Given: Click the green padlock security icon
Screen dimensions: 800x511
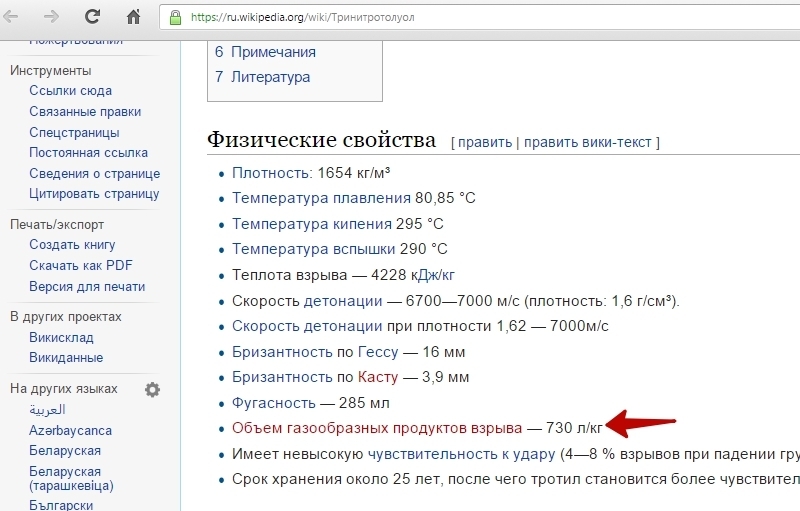Looking at the screenshot, I should [x=176, y=18].
